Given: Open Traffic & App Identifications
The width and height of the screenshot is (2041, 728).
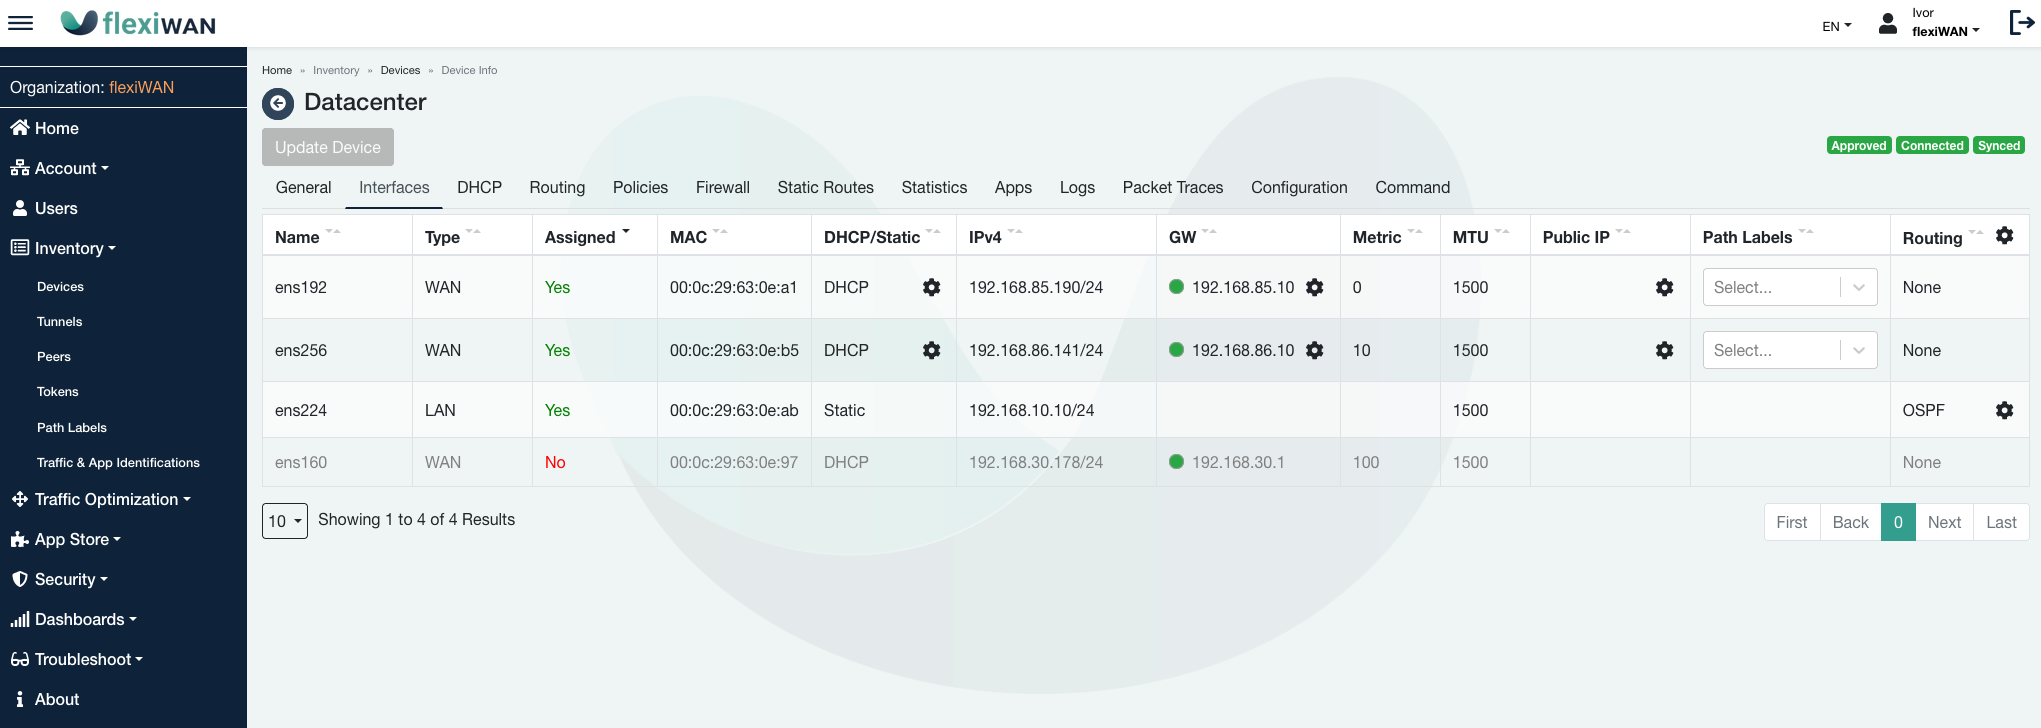Looking at the screenshot, I should click(118, 463).
